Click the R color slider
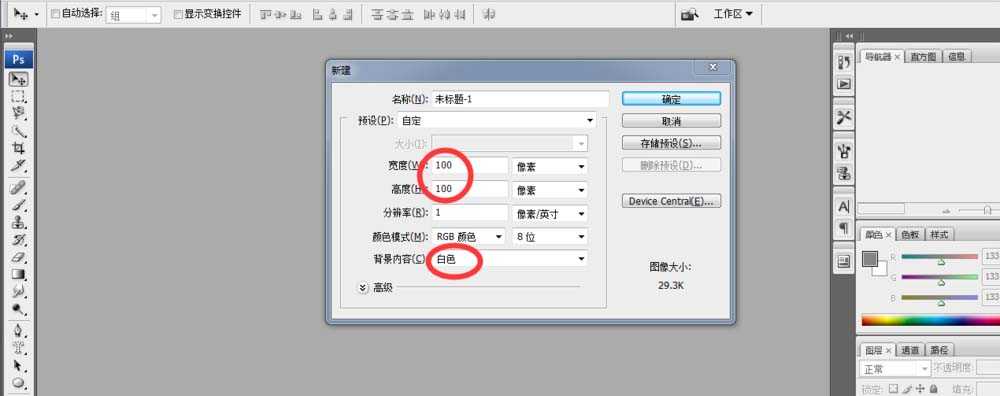This screenshot has height=396, width=1000. [939, 257]
